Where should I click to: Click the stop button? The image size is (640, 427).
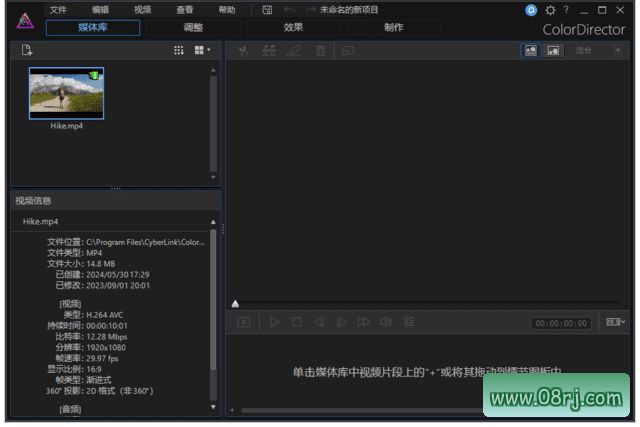(x=297, y=322)
